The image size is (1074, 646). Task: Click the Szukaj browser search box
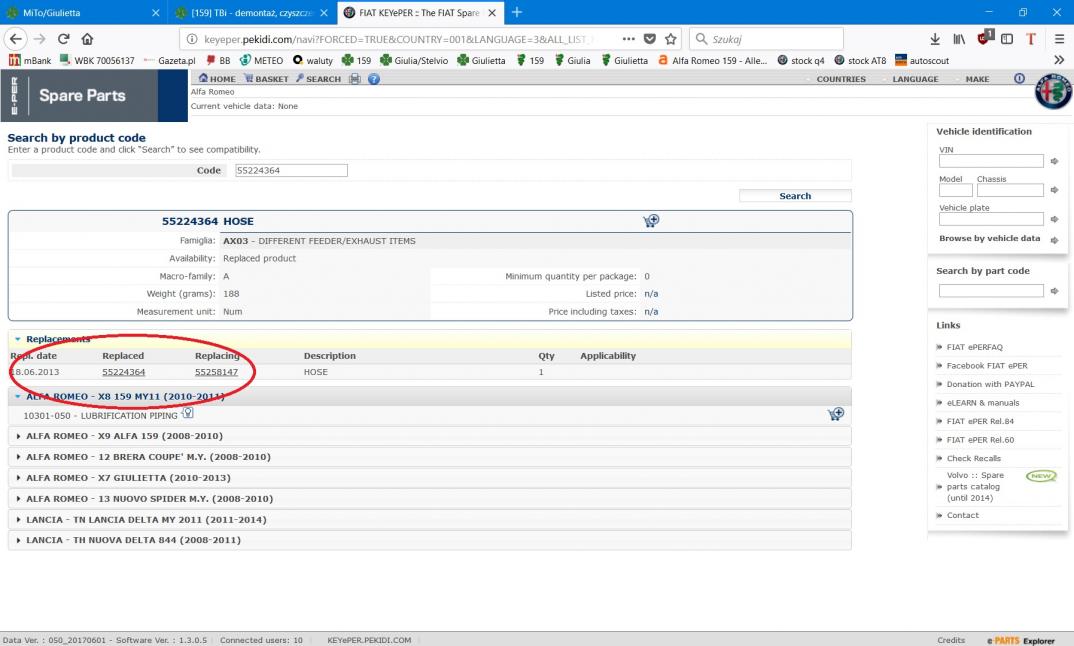[x=766, y=39]
